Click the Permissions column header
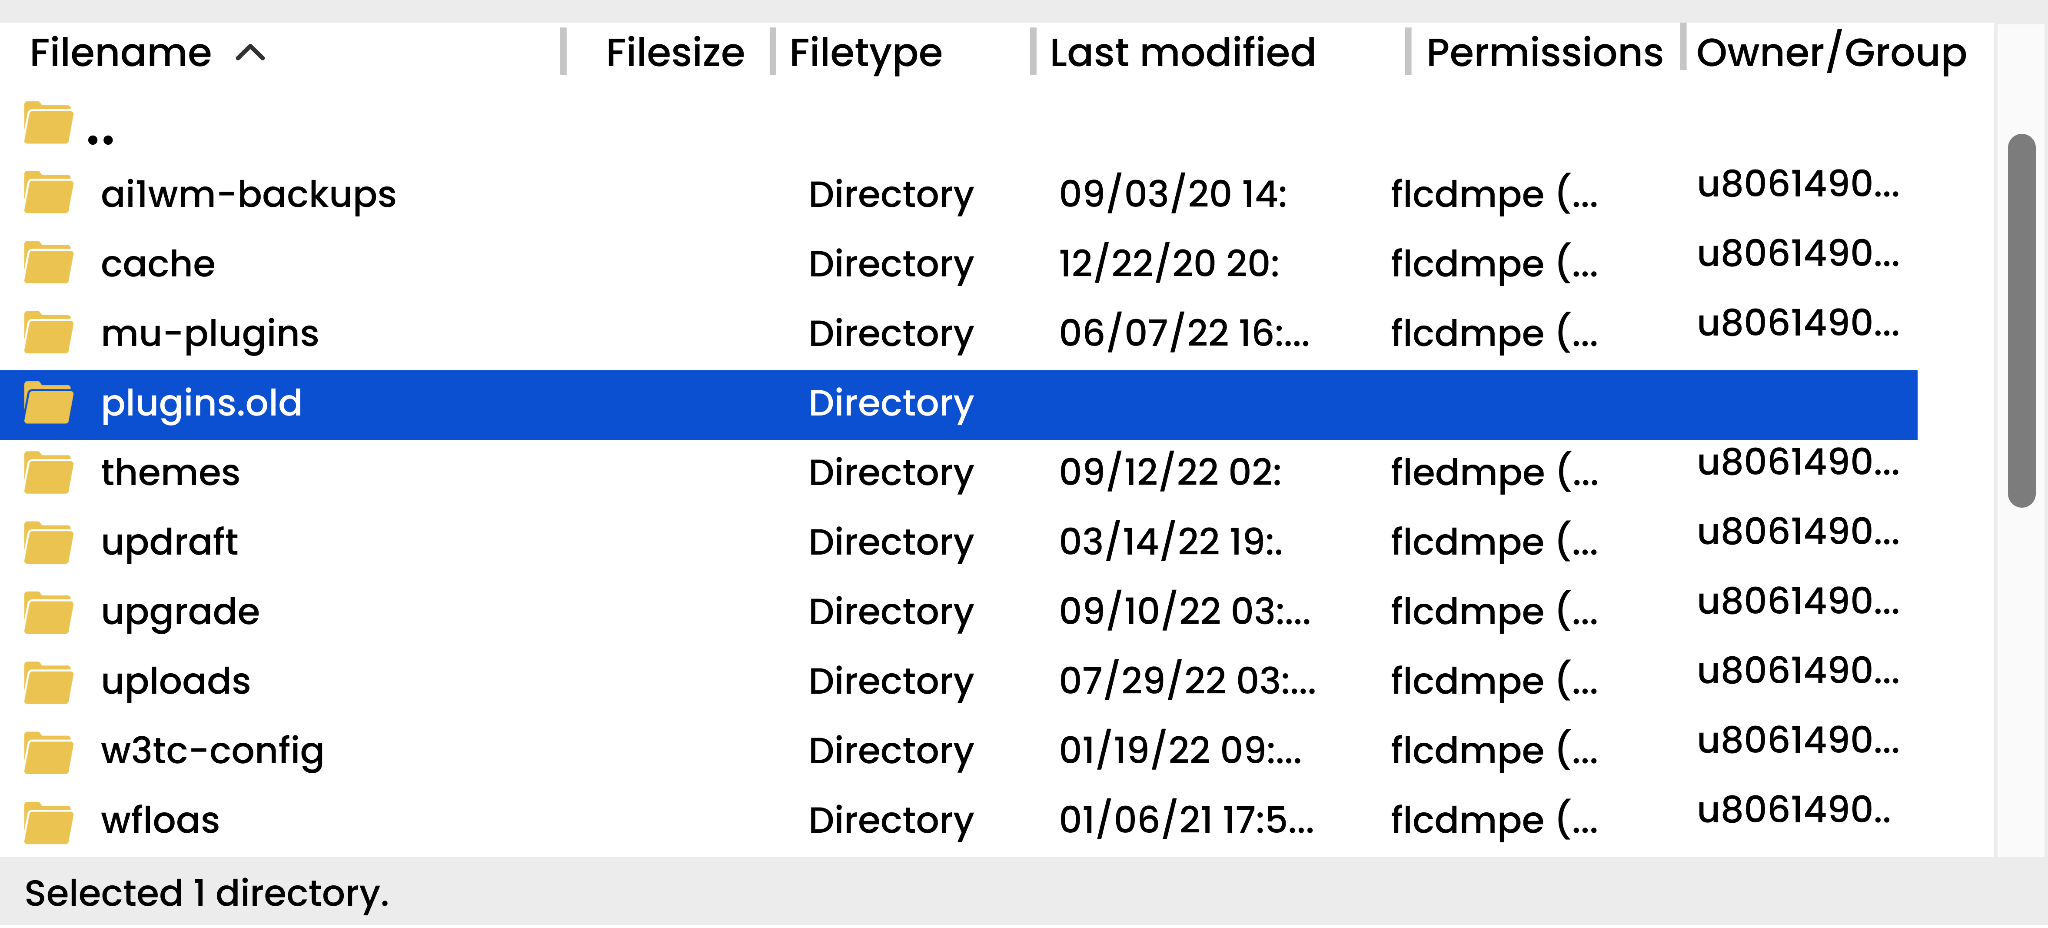2048x928 pixels. click(1544, 53)
